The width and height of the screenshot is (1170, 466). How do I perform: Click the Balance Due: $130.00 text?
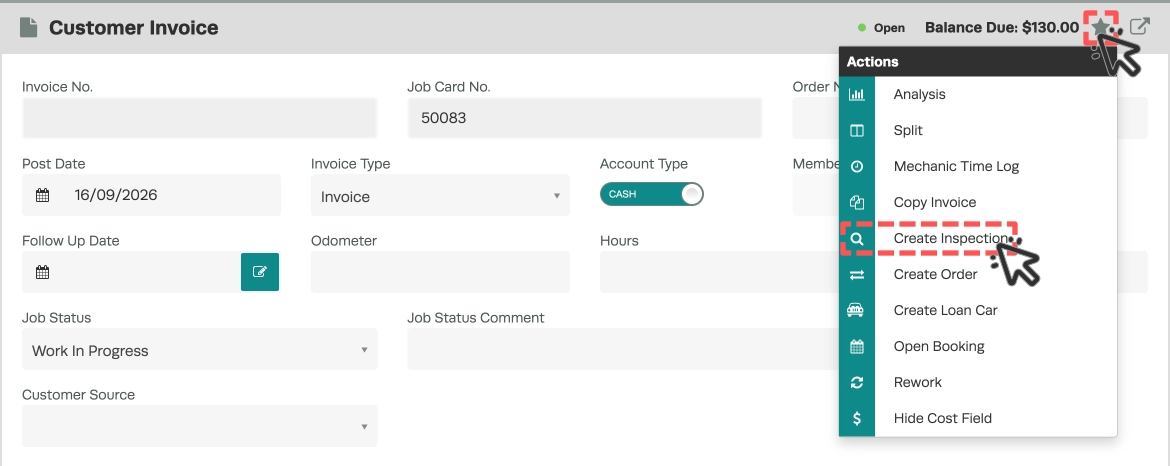(1001, 28)
